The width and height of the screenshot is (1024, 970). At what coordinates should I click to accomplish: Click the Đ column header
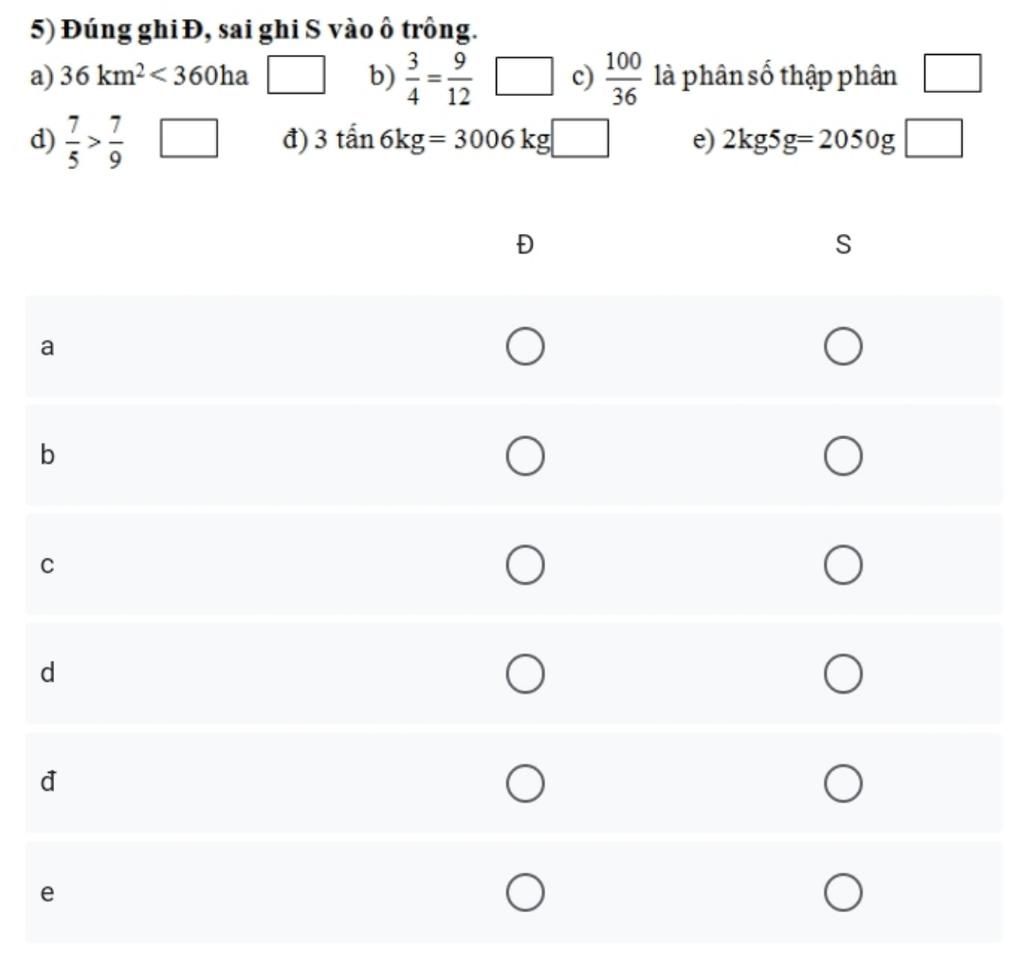pyautogui.click(x=525, y=245)
